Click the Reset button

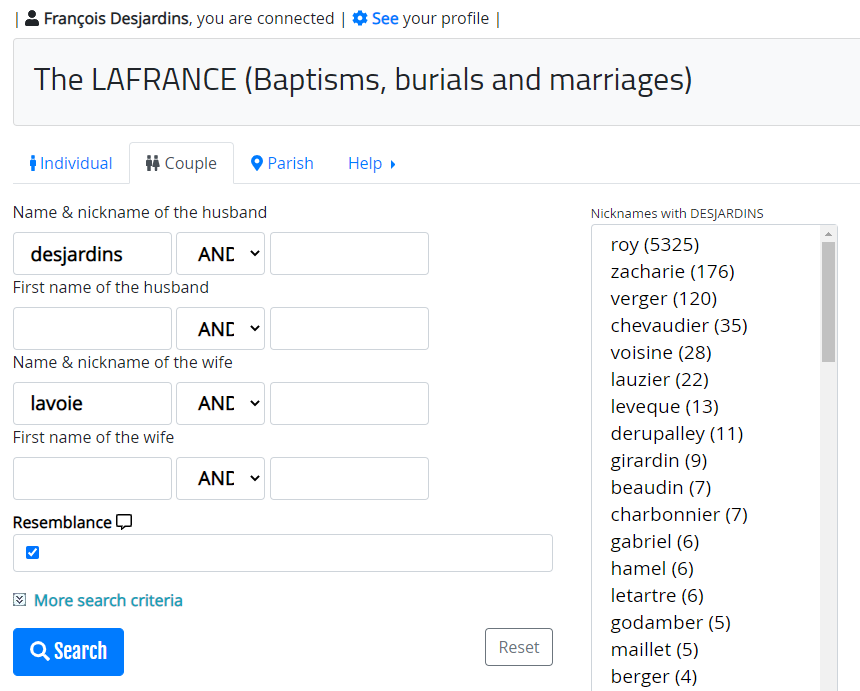[x=519, y=647]
